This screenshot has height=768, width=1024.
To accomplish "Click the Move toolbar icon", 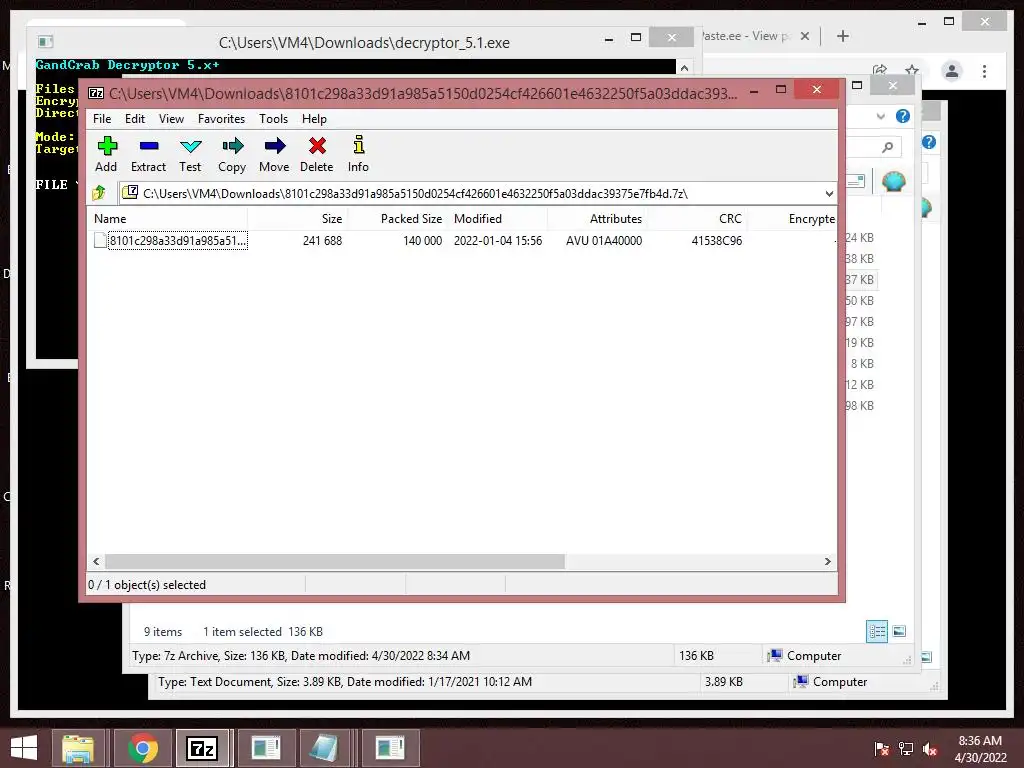I will (274, 146).
